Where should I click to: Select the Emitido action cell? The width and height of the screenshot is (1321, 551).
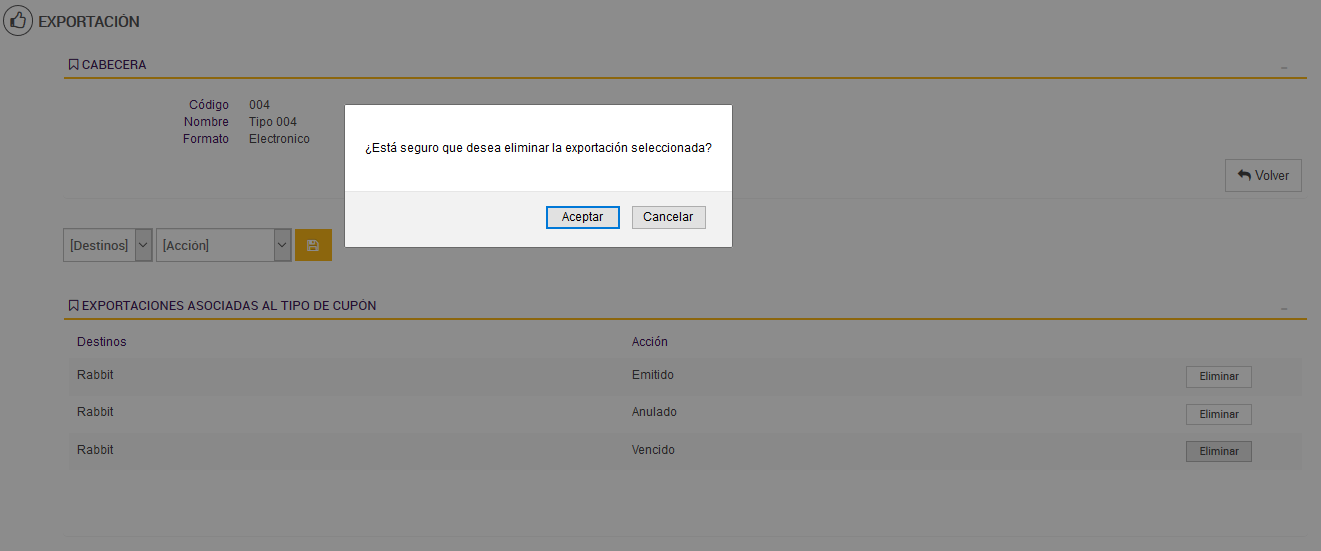tap(653, 375)
